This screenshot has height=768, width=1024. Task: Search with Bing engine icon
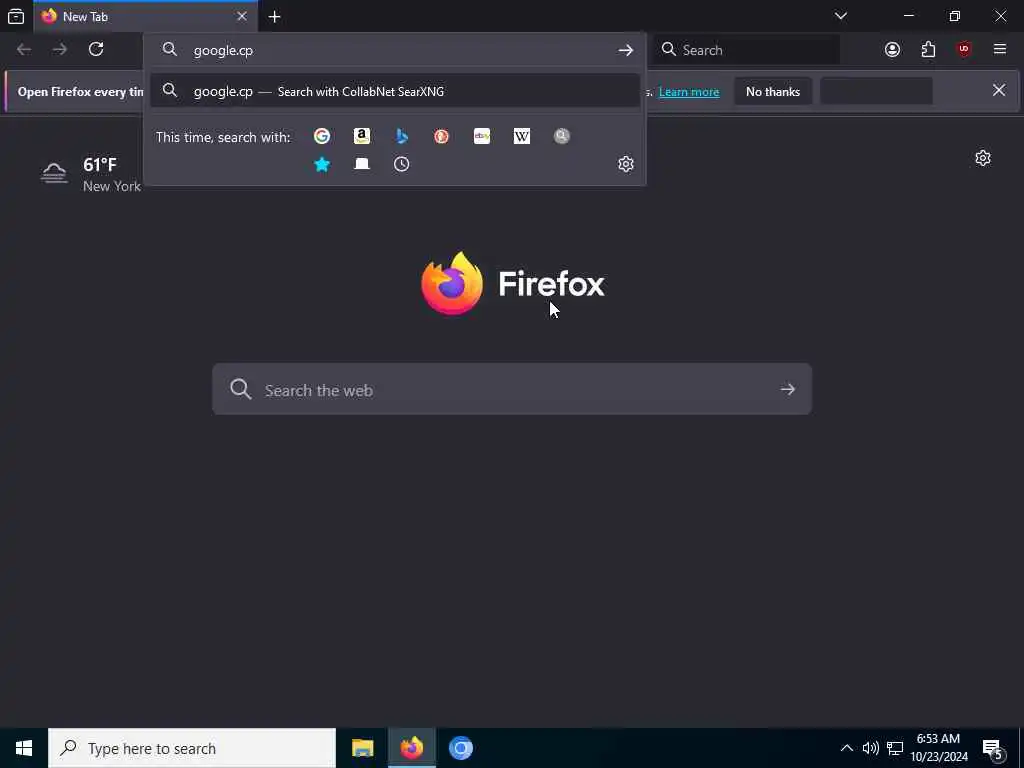[402, 136]
